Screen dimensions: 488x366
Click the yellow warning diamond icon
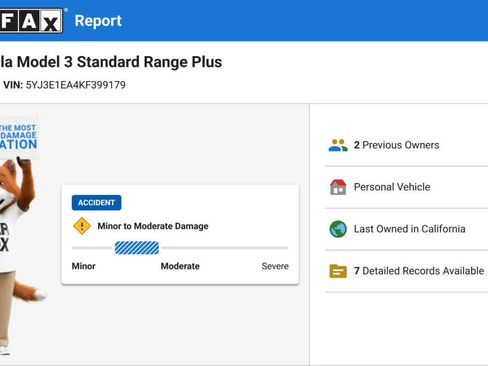pos(82,226)
